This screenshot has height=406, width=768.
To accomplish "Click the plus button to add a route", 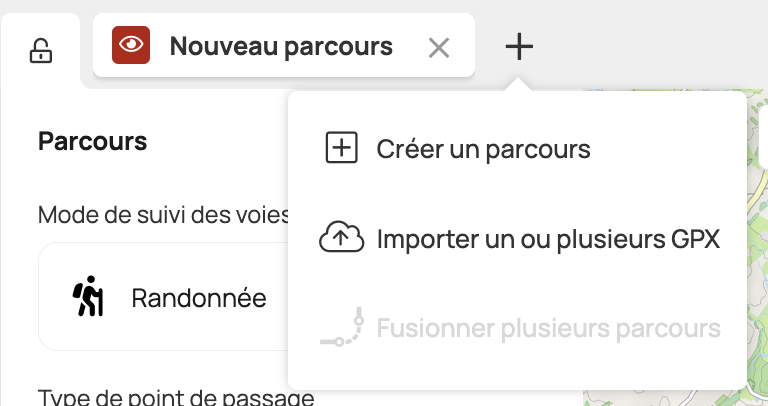I will [x=519, y=46].
